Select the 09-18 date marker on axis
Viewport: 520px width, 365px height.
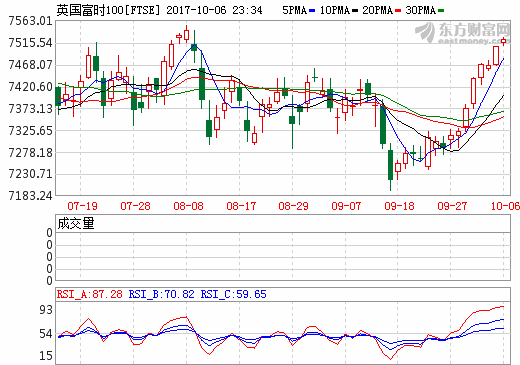point(399,206)
